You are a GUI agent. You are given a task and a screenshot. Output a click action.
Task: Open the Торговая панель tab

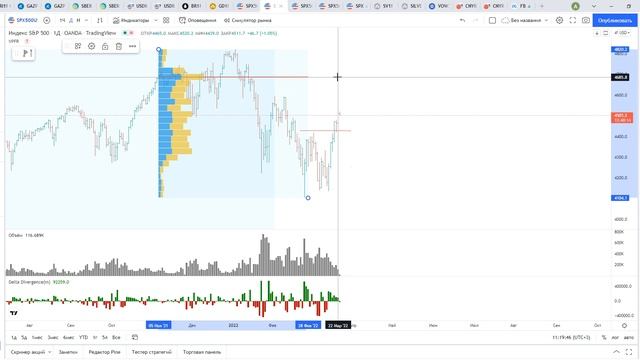click(202, 352)
